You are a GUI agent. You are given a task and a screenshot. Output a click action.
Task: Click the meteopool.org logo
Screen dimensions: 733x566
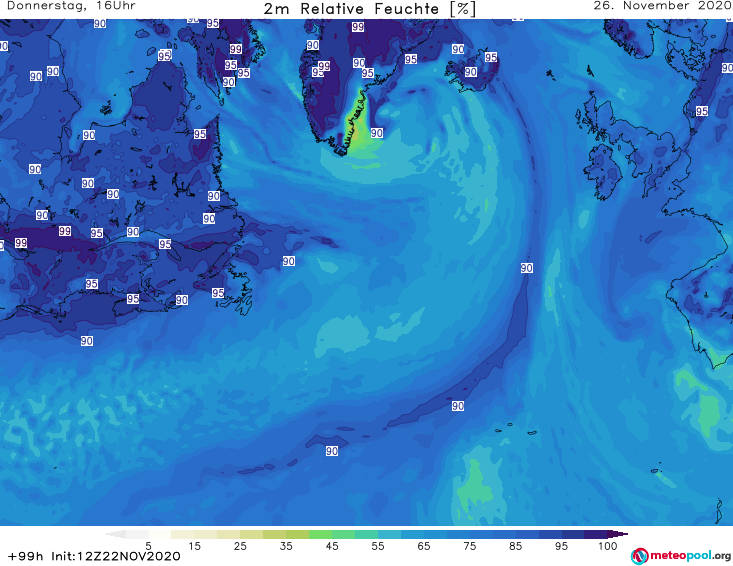click(x=681, y=556)
